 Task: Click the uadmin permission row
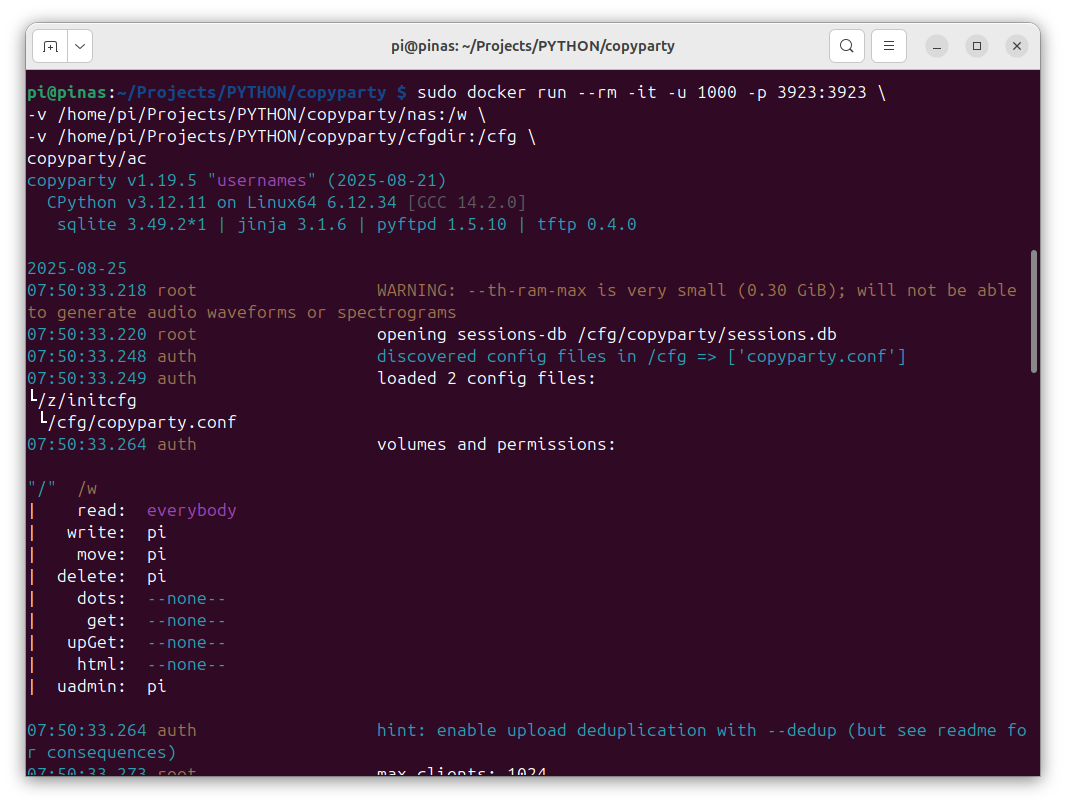coord(100,686)
